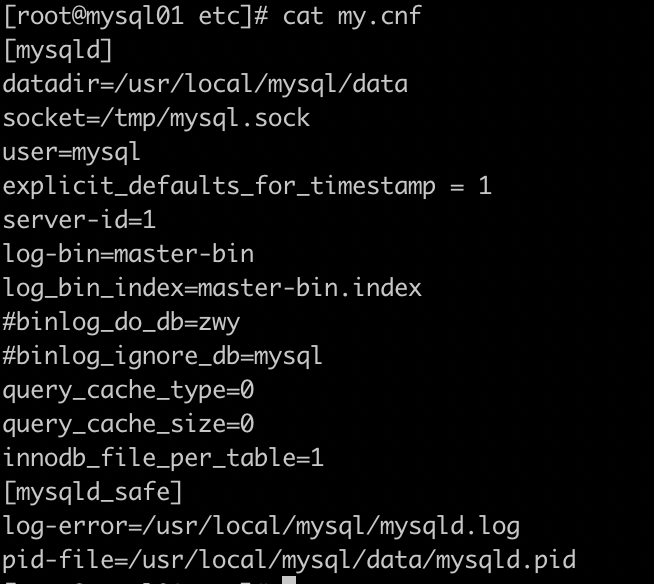
Task: Click the word cat in the command
Action: [x=304, y=15]
